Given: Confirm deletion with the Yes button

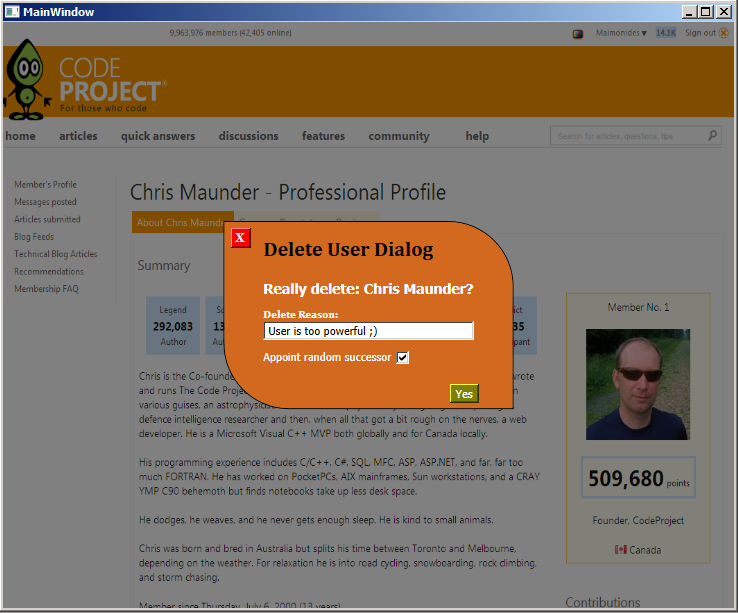Looking at the screenshot, I should point(464,394).
